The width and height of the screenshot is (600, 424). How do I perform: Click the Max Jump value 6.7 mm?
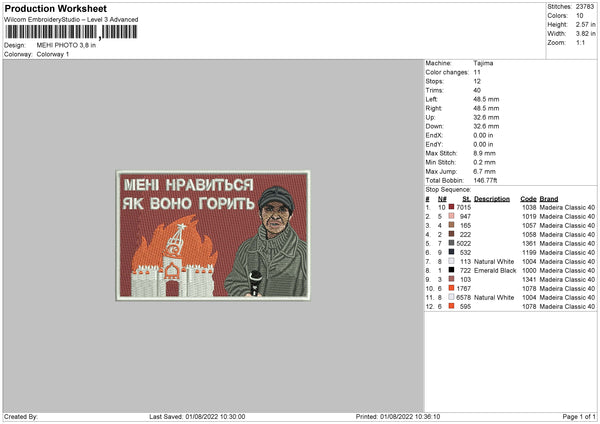pyautogui.click(x=484, y=171)
